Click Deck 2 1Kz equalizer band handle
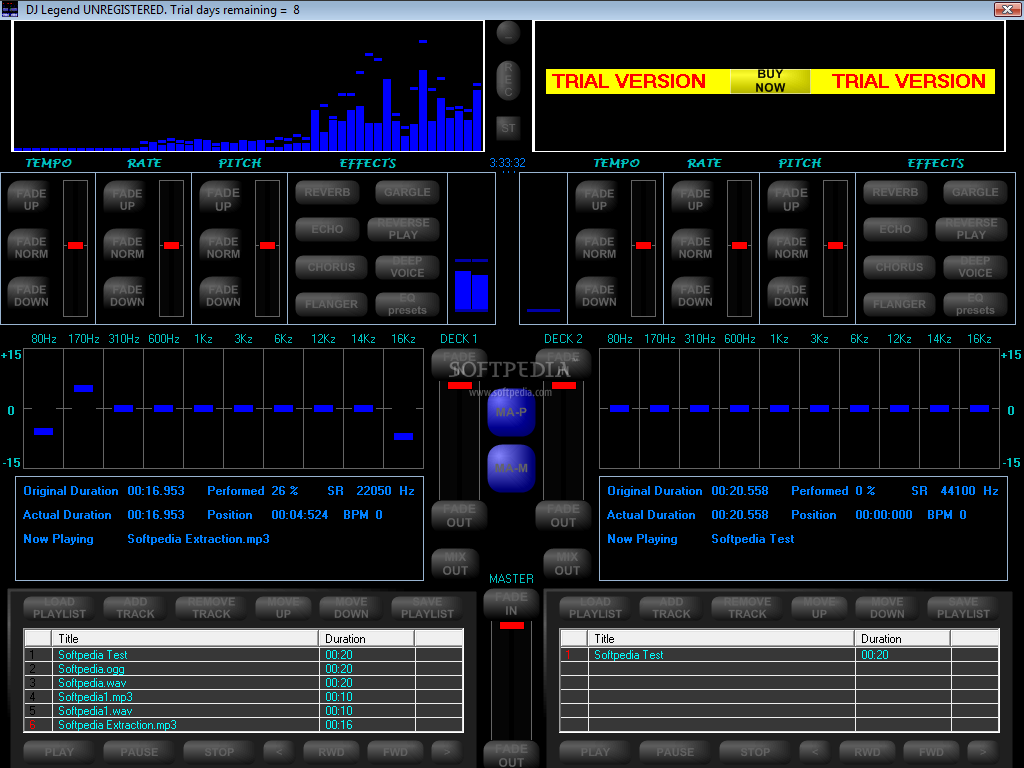The width and height of the screenshot is (1024, 768). 779,409
